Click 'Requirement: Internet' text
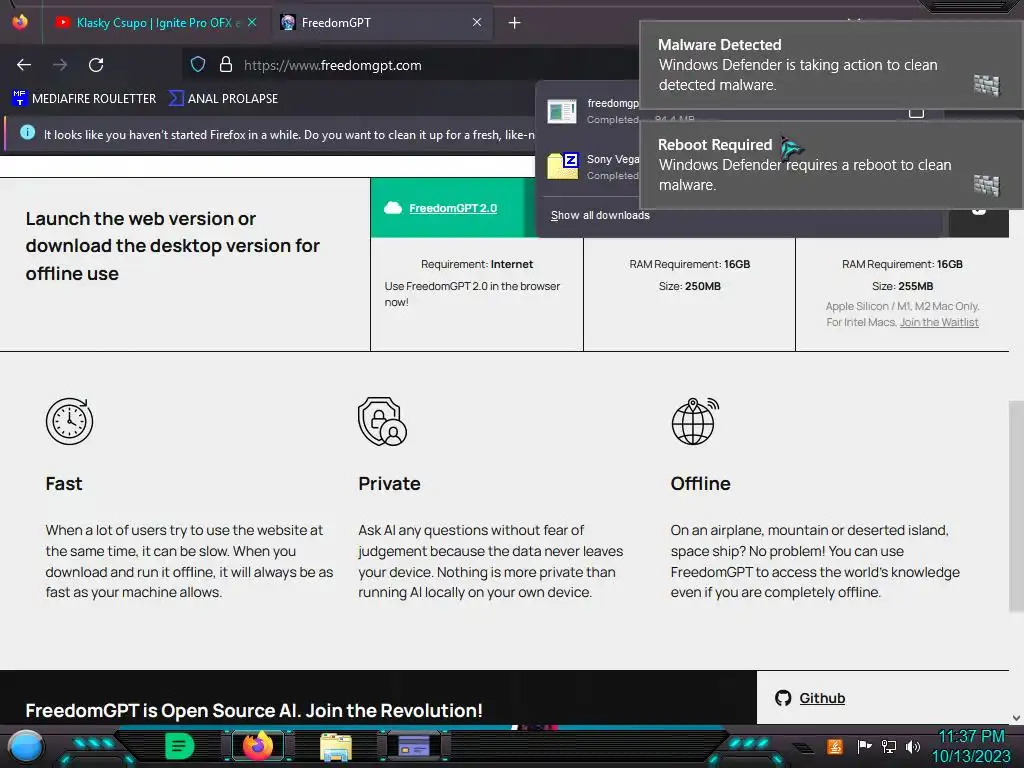 coord(477,264)
